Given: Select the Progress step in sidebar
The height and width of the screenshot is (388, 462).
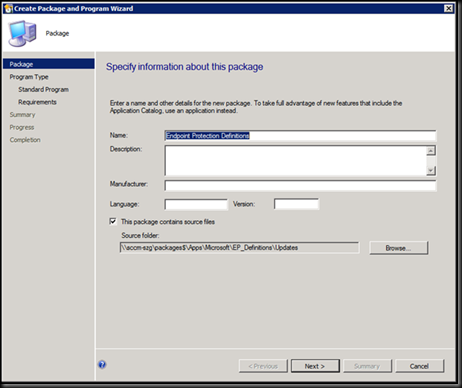Looking at the screenshot, I should coord(22,127).
